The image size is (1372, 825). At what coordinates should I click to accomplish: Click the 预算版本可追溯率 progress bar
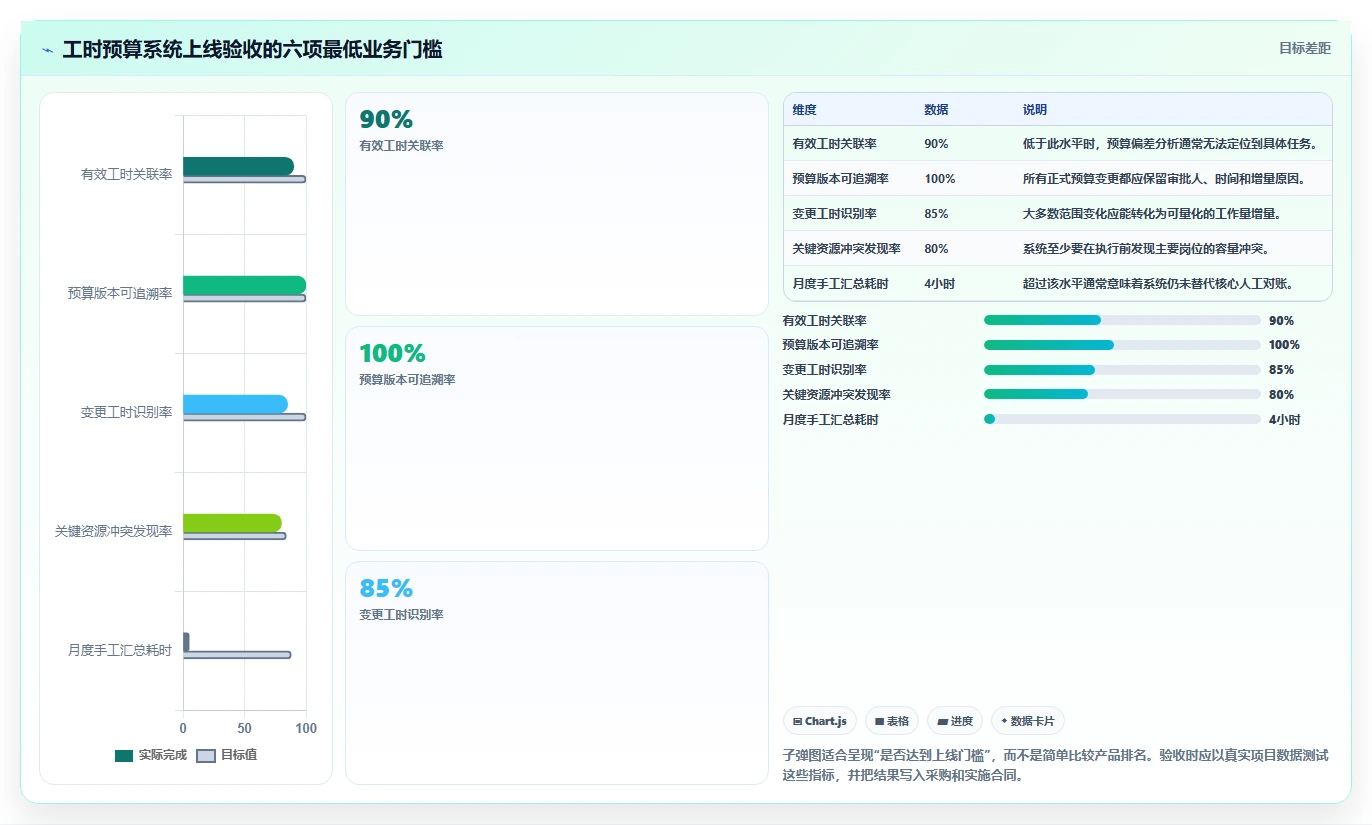pos(1122,345)
